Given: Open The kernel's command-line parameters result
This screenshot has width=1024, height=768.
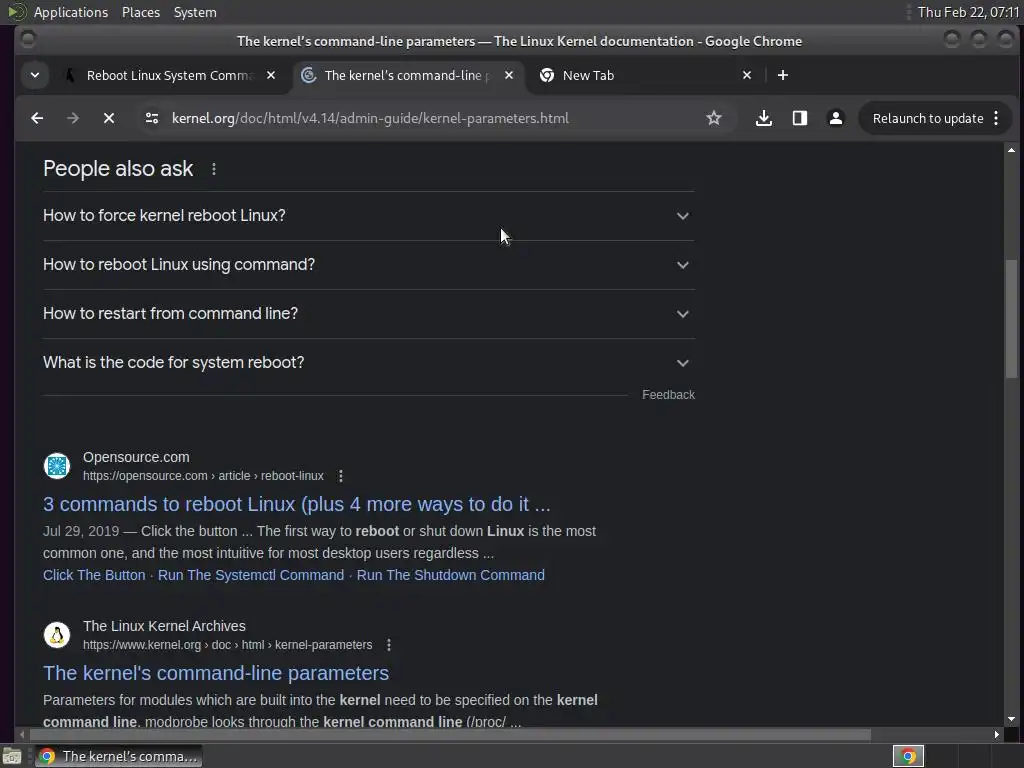Looking at the screenshot, I should pos(216,673).
